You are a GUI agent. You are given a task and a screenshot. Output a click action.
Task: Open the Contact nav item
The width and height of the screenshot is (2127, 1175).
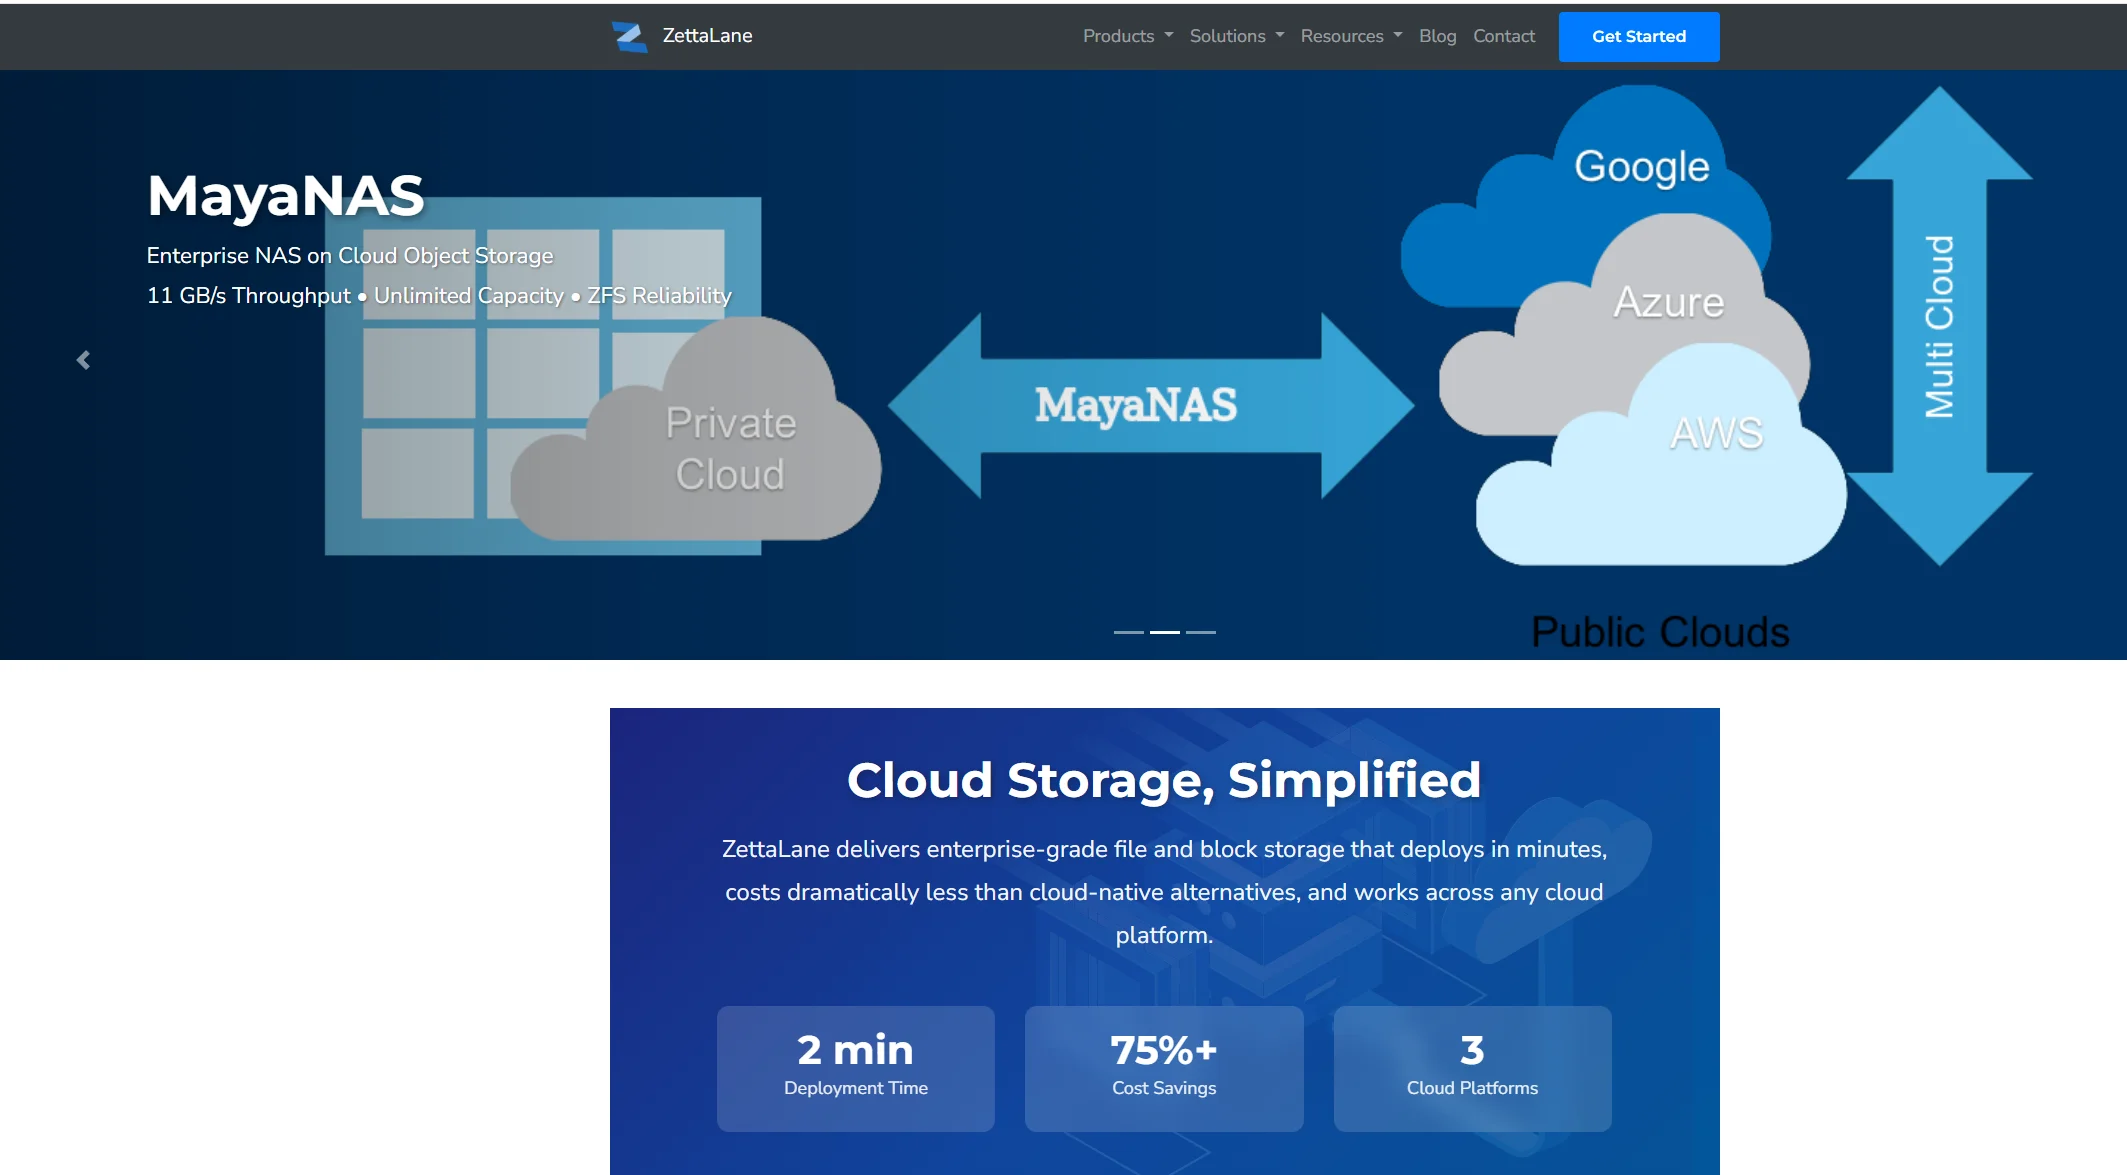point(1503,36)
